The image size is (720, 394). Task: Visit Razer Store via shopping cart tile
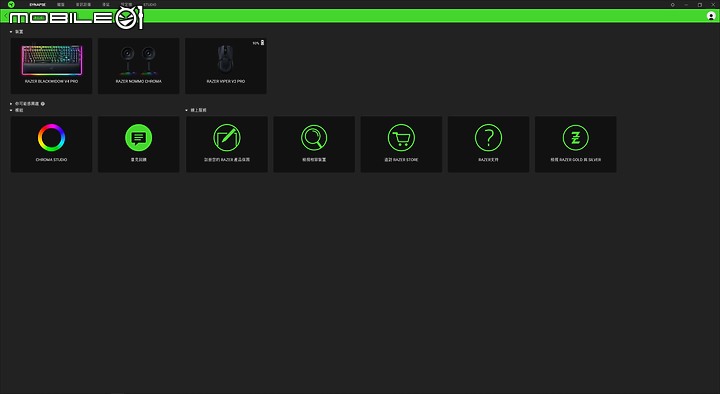coord(401,144)
